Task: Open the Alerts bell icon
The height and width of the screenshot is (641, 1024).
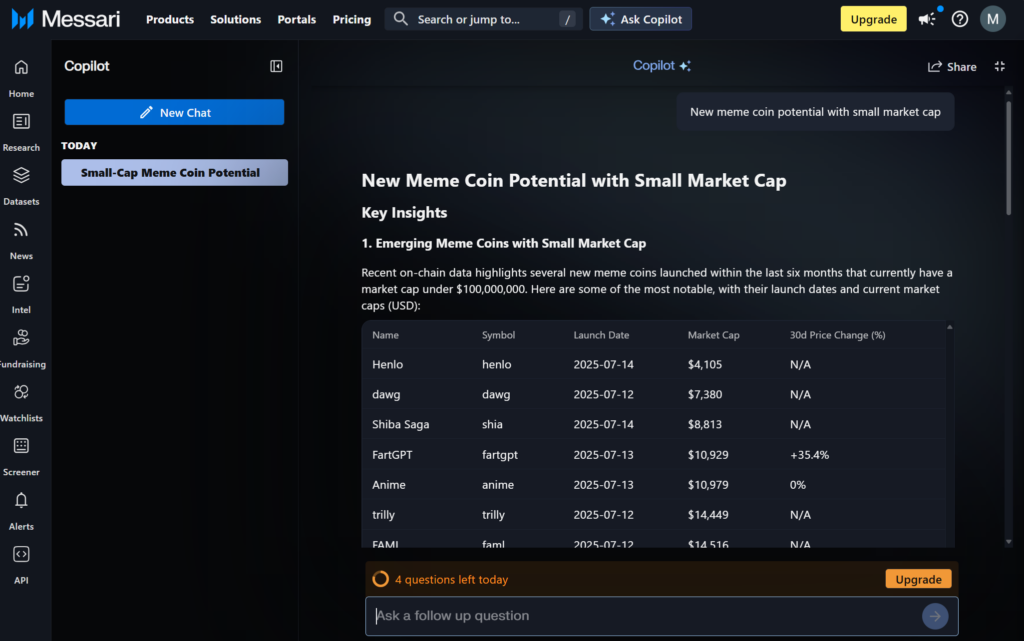Action: 21,501
